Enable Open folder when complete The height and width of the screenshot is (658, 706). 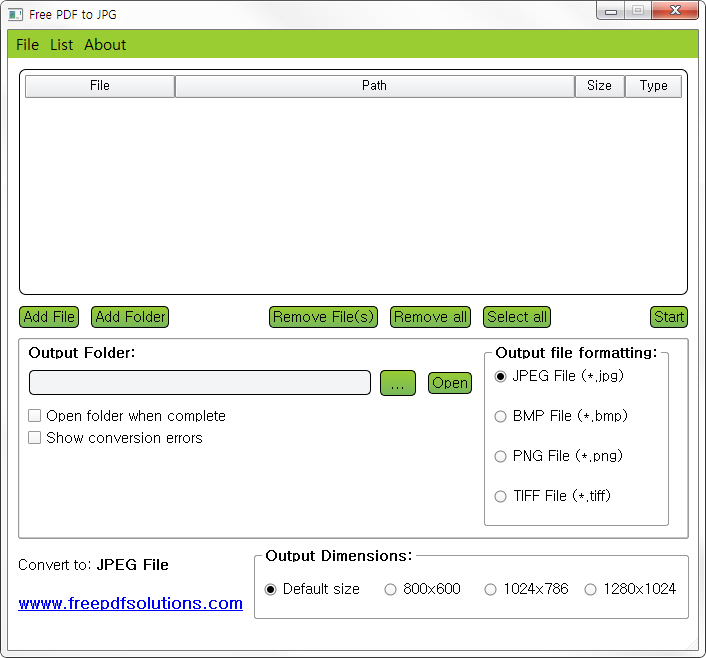(x=35, y=416)
